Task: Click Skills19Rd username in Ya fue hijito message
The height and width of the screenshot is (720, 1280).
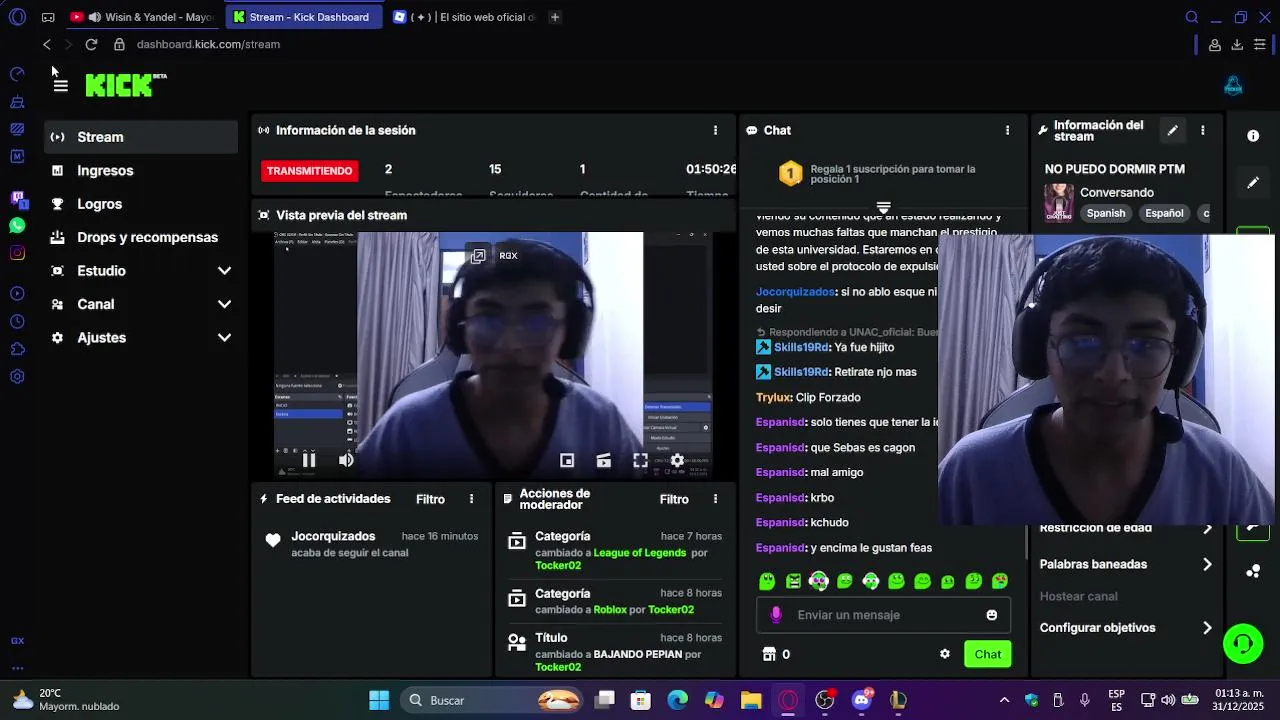Action: click(x=802, y=347)
